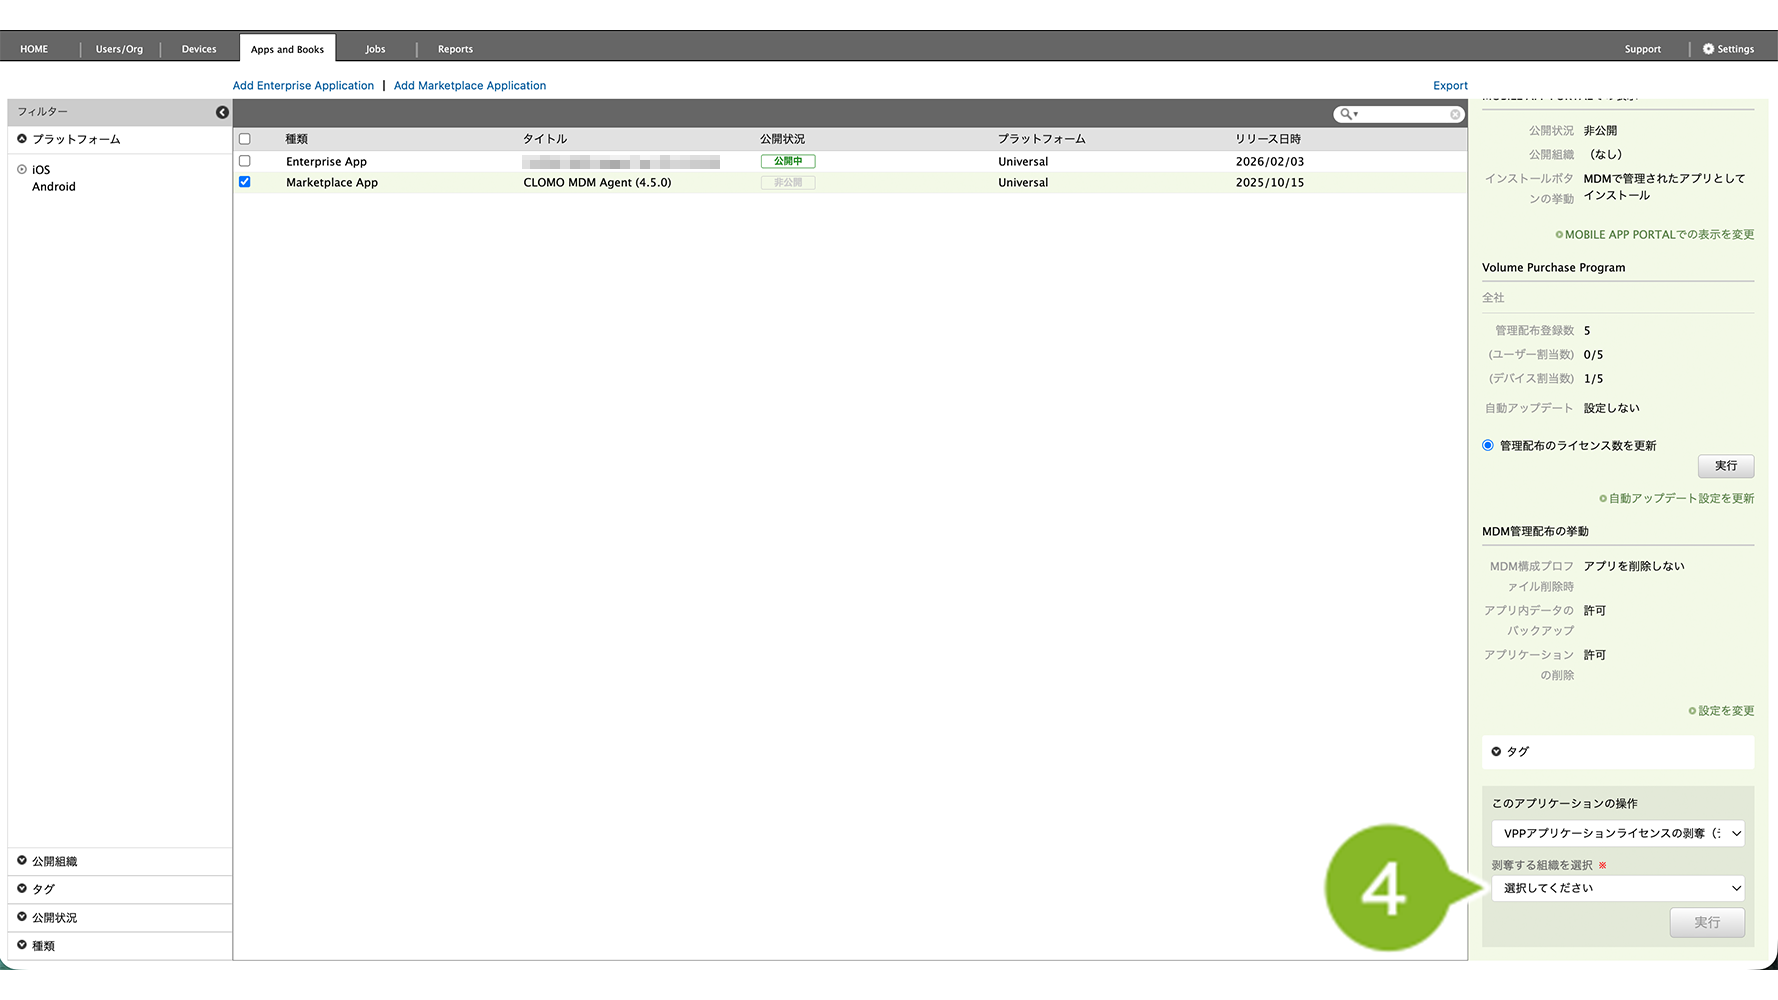Image resolution: width=1778 pixels, height=1000 pixels.
Task: Click Add Marketplace Application link
Action: [469, 86]
